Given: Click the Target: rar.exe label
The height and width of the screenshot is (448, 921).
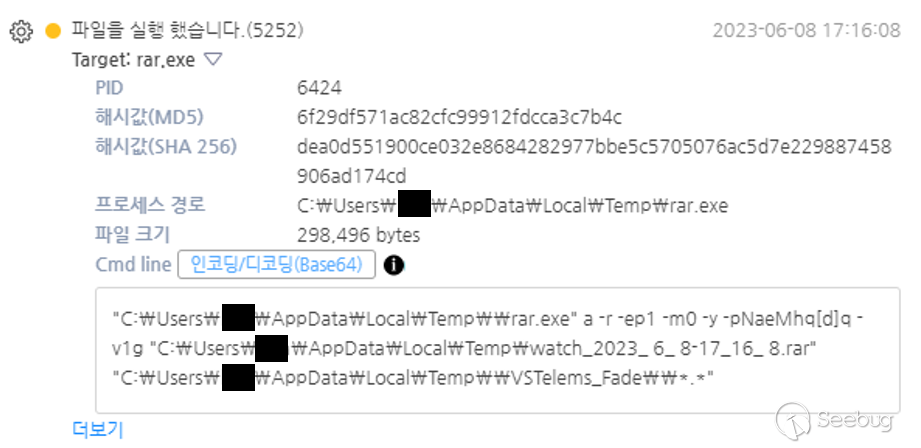Looking at the screenshot, I should [133, 60].
